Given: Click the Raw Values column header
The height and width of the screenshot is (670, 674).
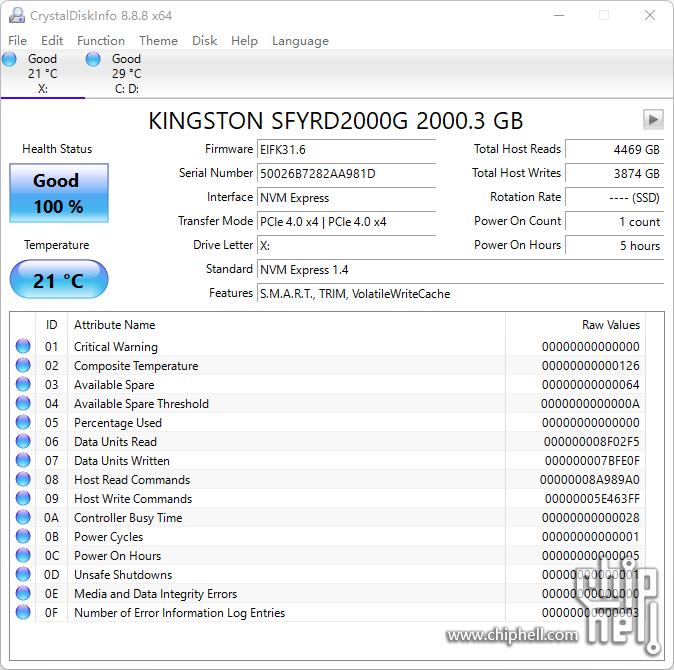Looking at the screenshot, I should pyautogui.click(x=575, y=325).
